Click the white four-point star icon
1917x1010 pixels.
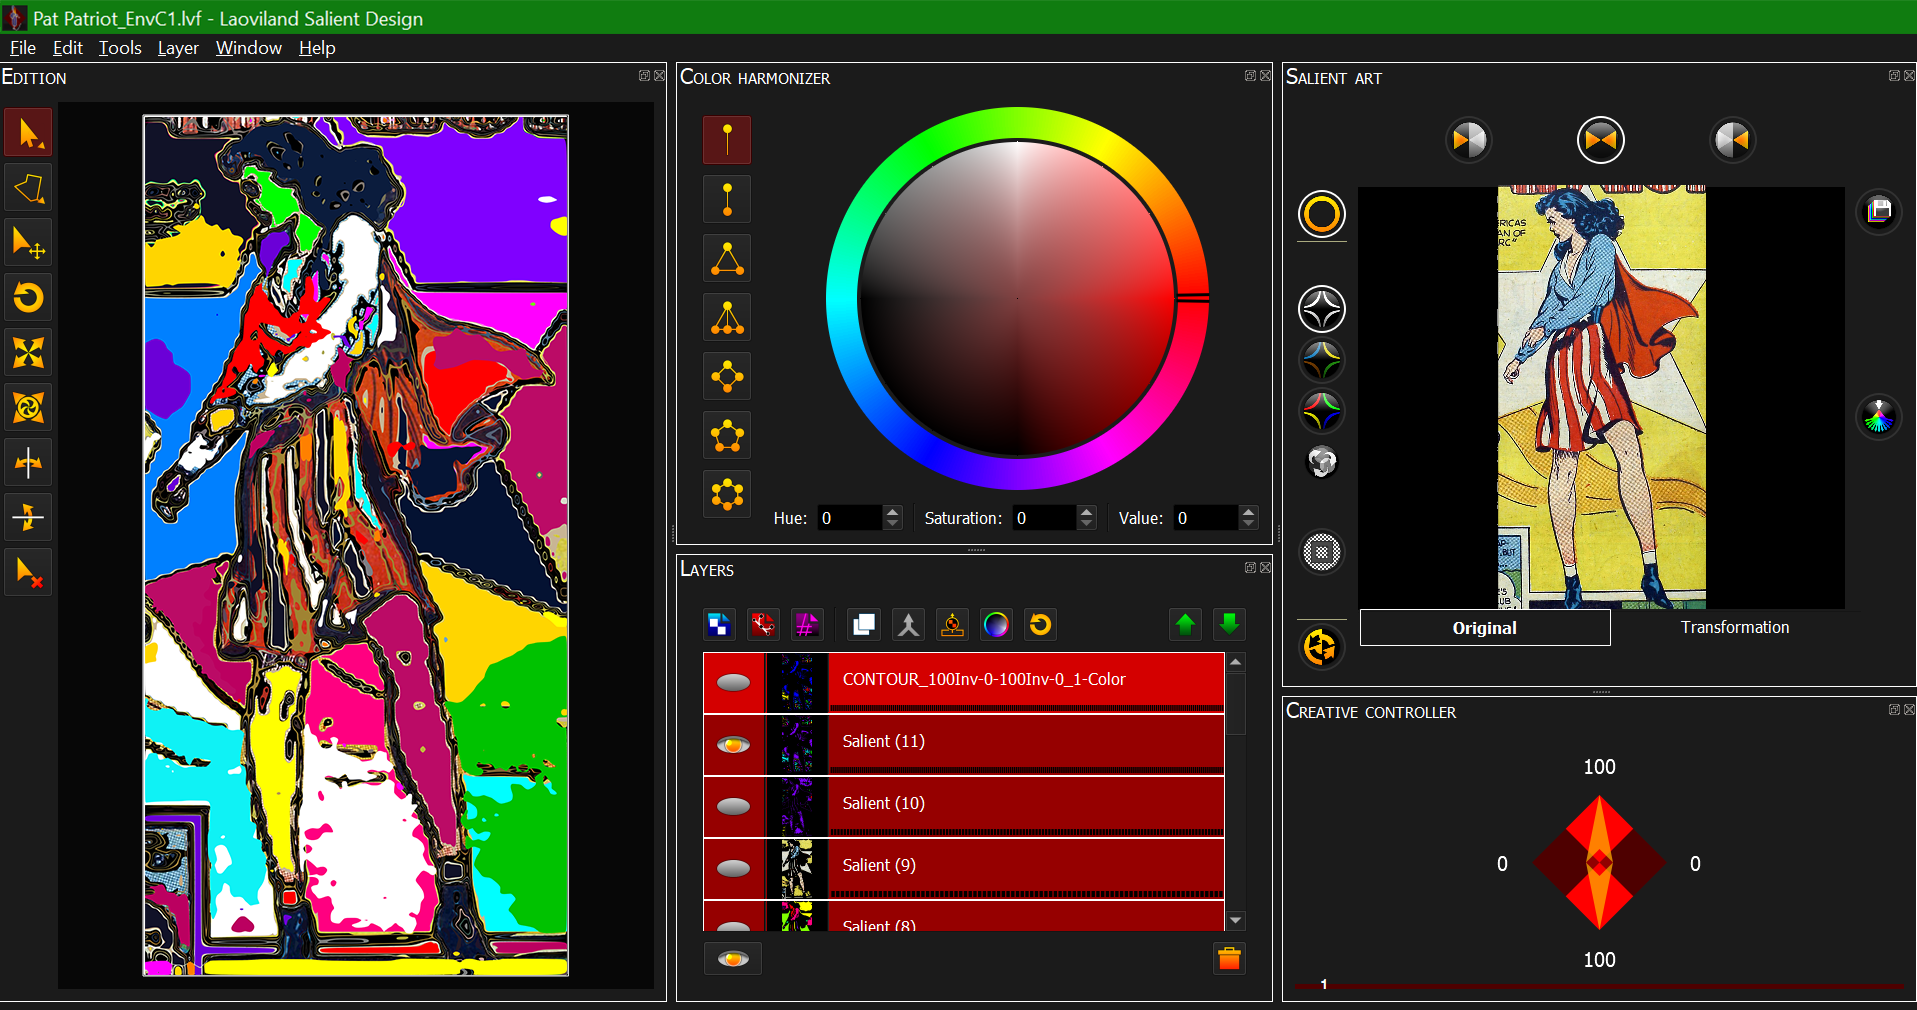(x=1321, y=308)
